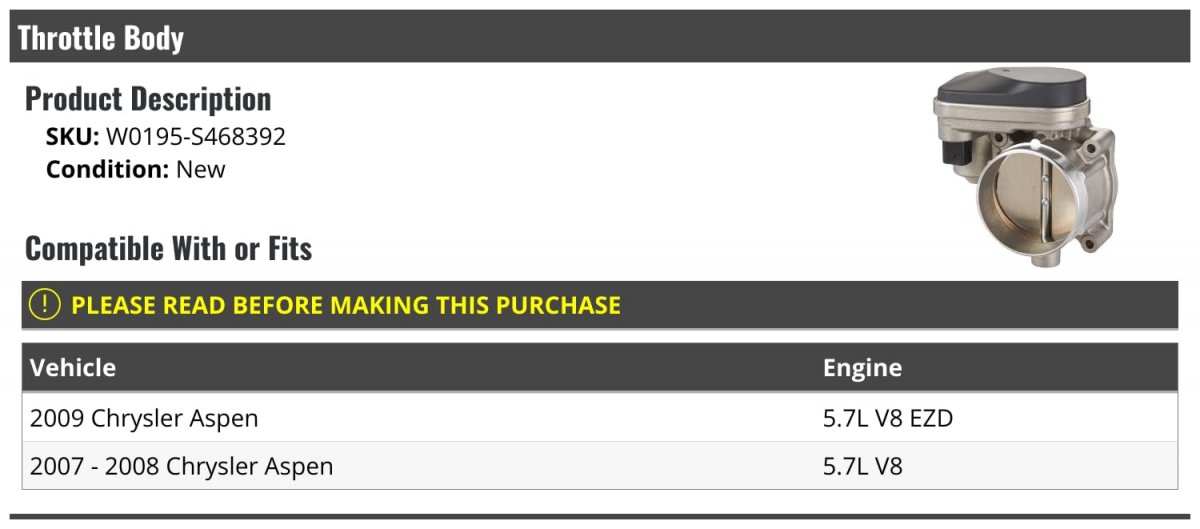Click the Condition label

[107, 169]
